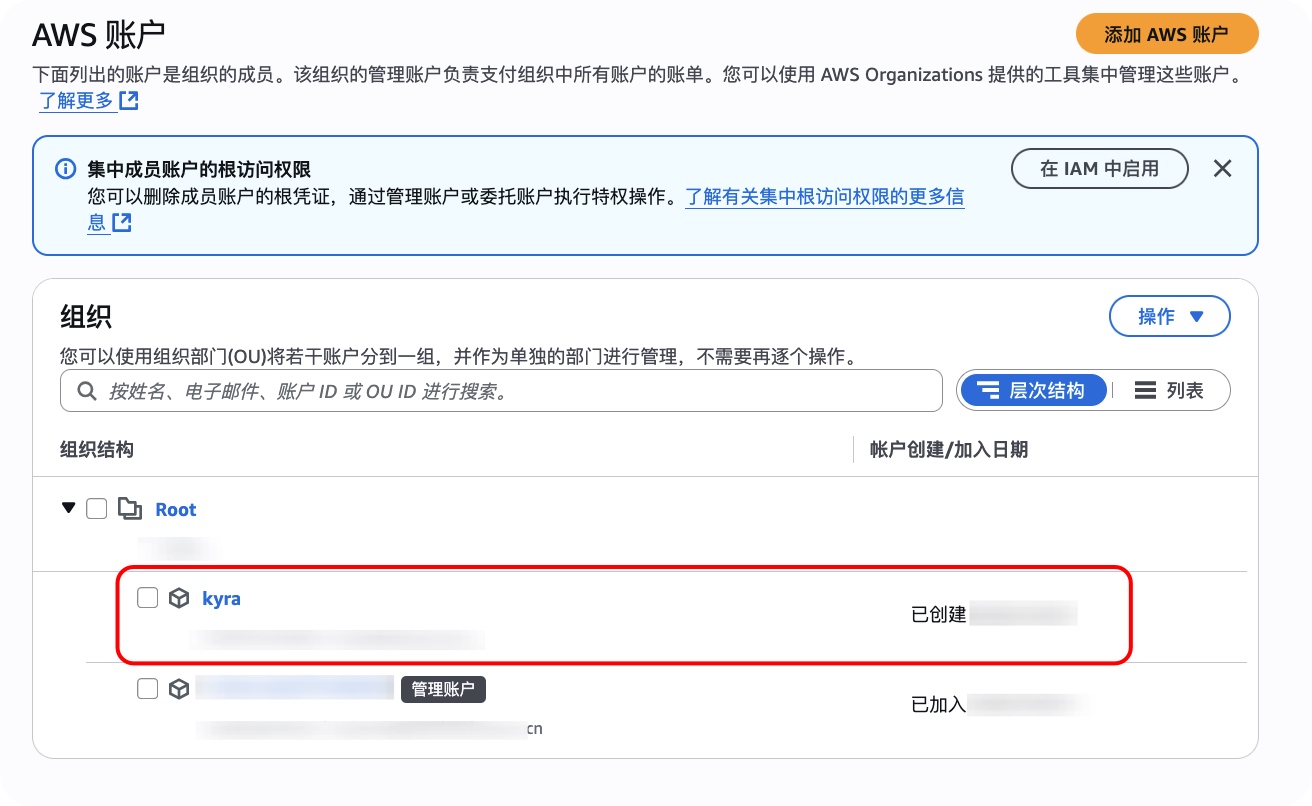Open 了解有关集中根访问权限的更多信息 link
1312x806 pixels.
(824, 197)
